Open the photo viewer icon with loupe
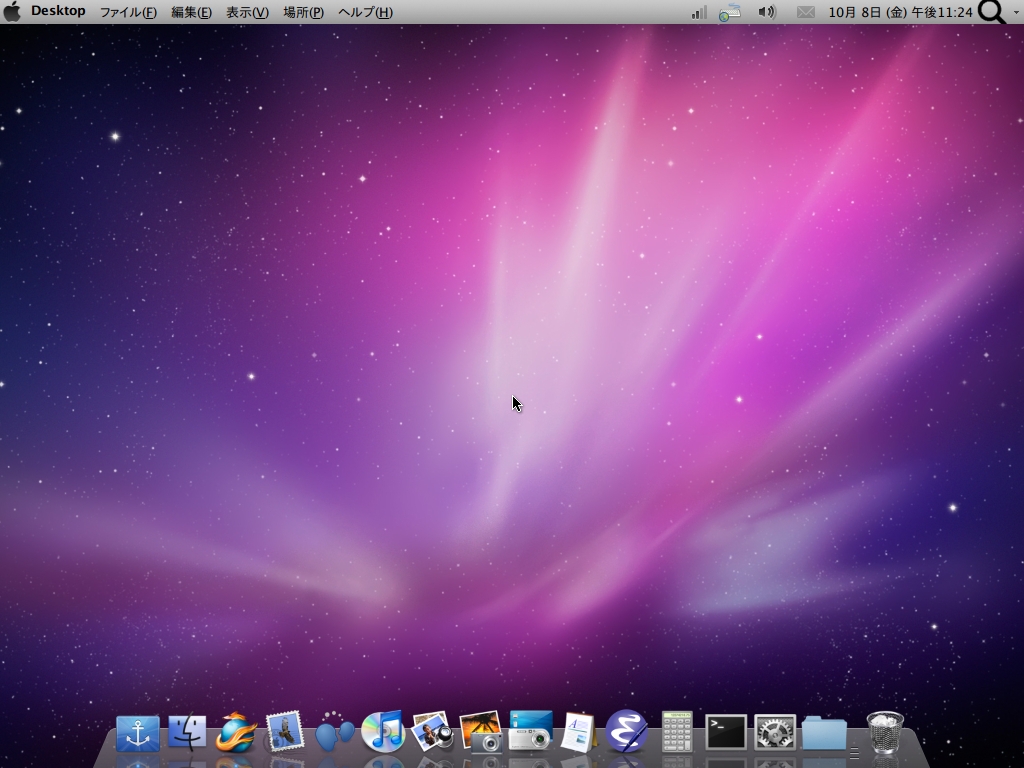Screen dimensions: 1024x768 click(432, 731)
